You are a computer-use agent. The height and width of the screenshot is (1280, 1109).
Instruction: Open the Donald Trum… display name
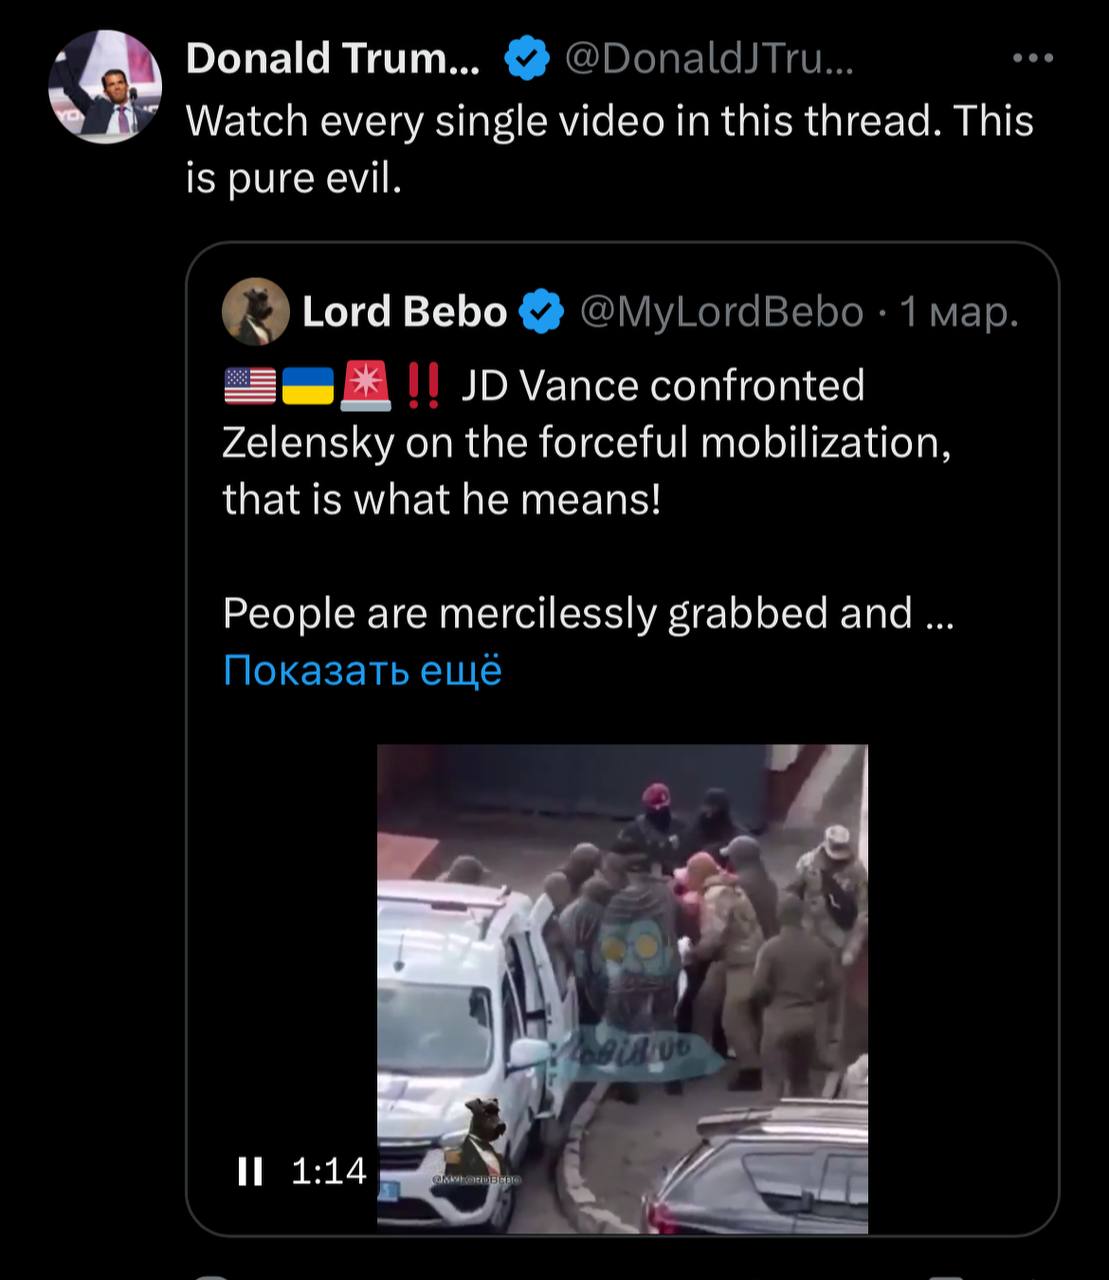tap(332, 60)
